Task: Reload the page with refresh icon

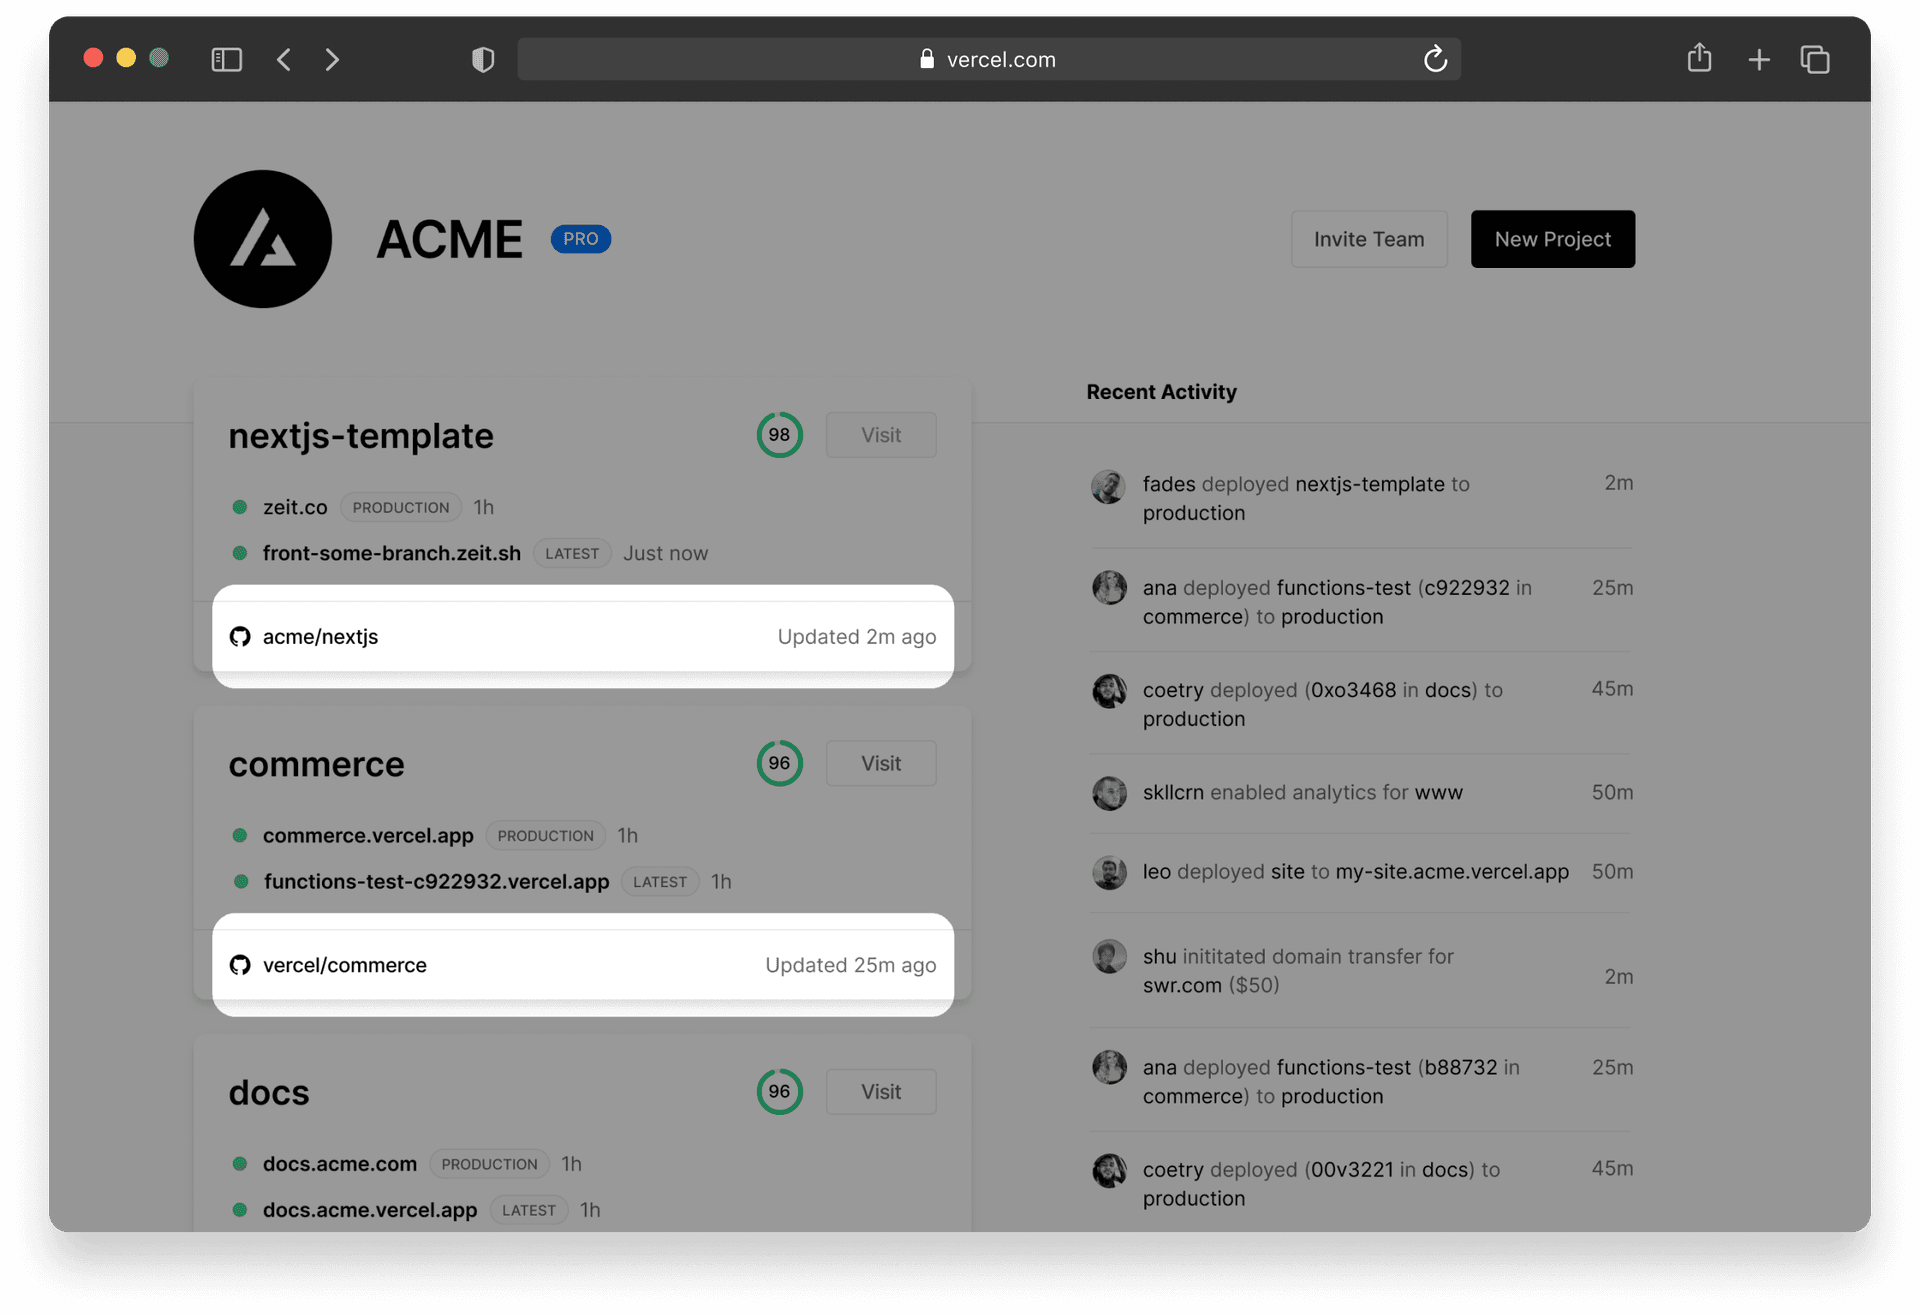Action: [x=1435, y=60]
